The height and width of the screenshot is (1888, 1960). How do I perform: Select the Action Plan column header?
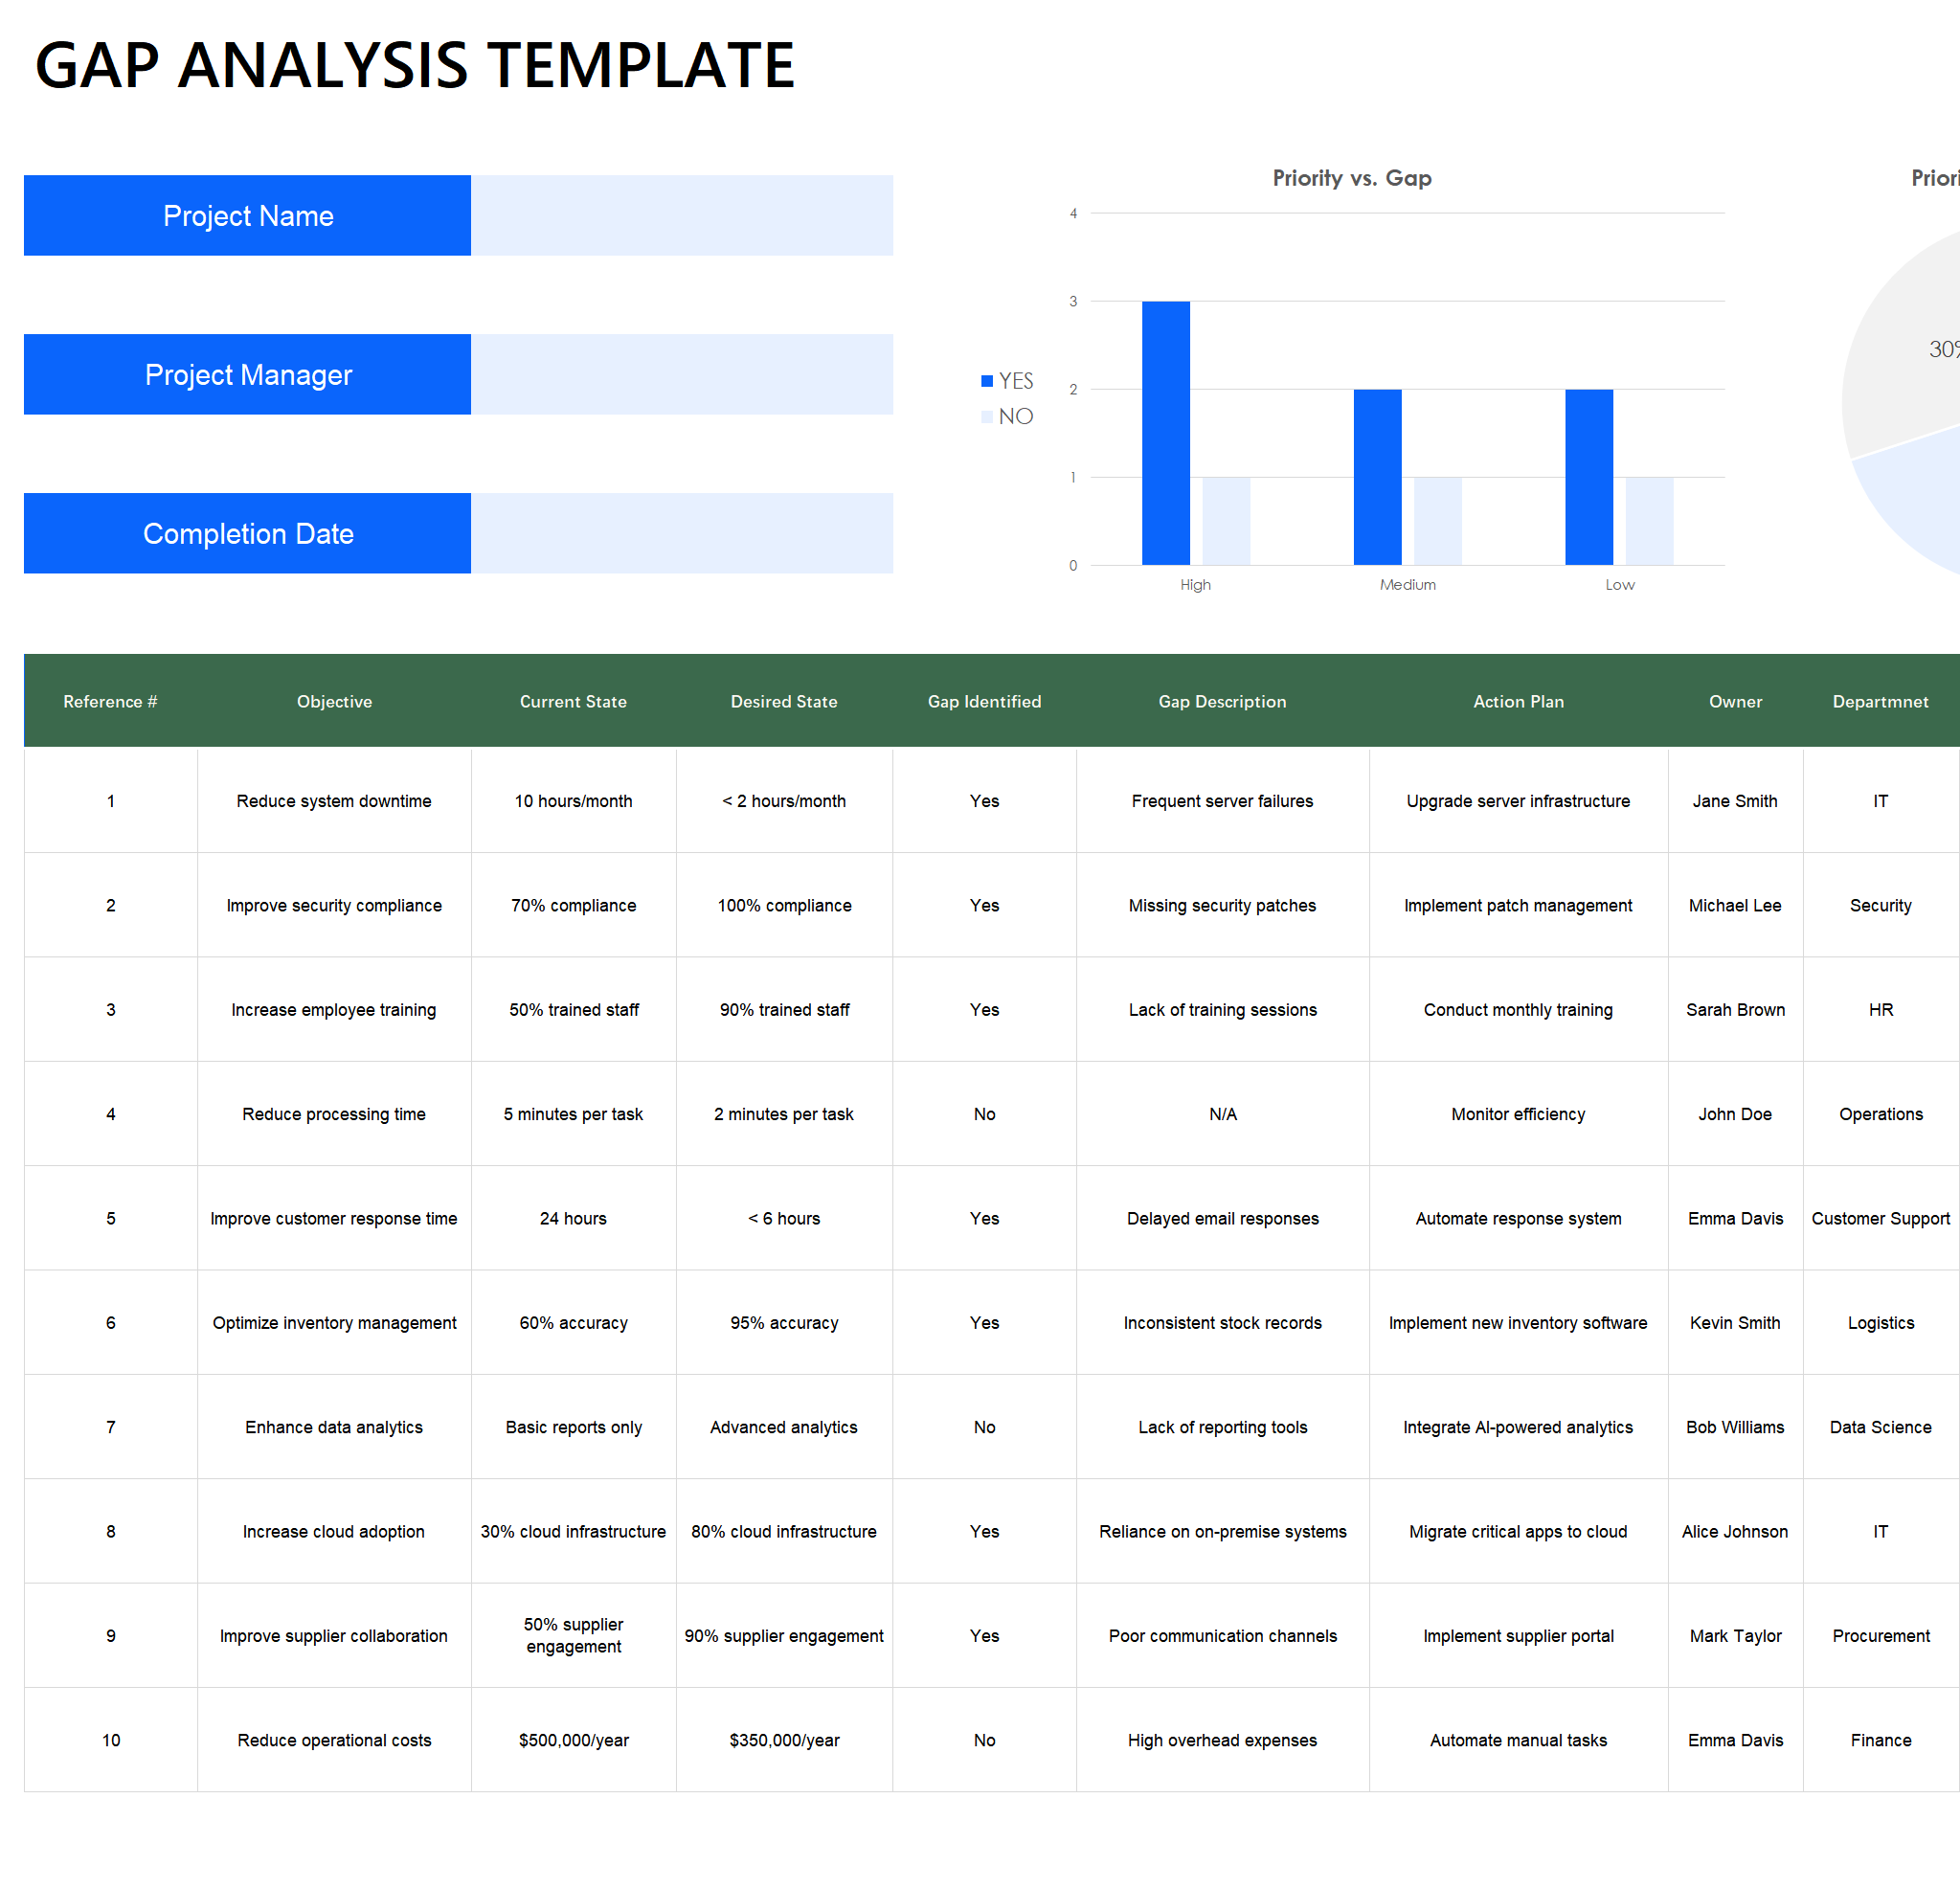click(x=1518, y=701)
